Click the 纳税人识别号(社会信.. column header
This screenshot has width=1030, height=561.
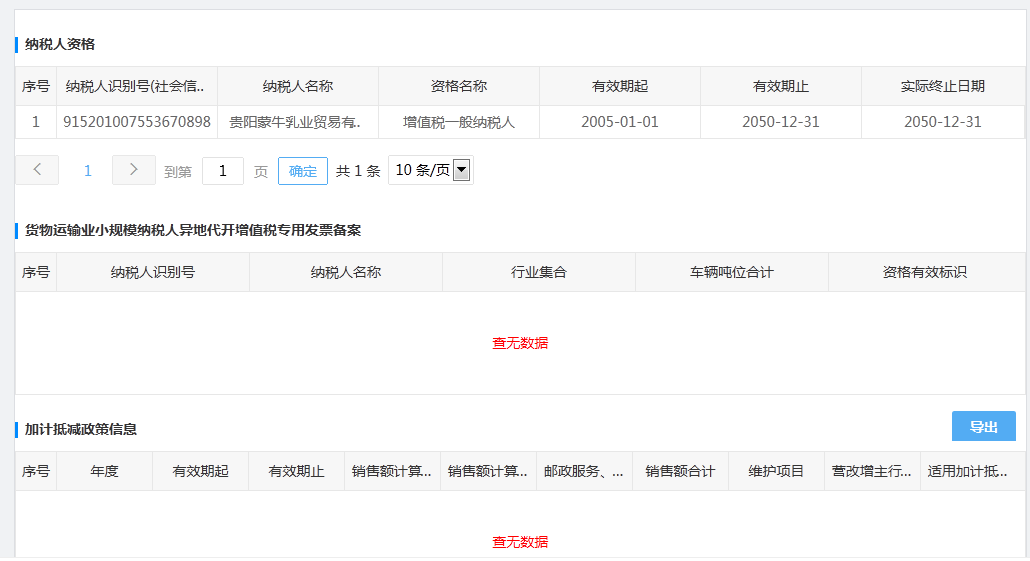click(x=137, y=86)
